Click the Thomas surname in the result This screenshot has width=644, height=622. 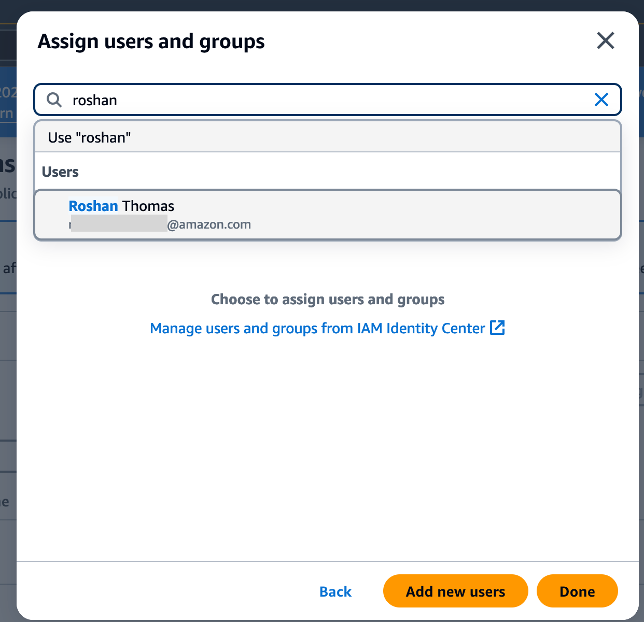click(148, 206)
